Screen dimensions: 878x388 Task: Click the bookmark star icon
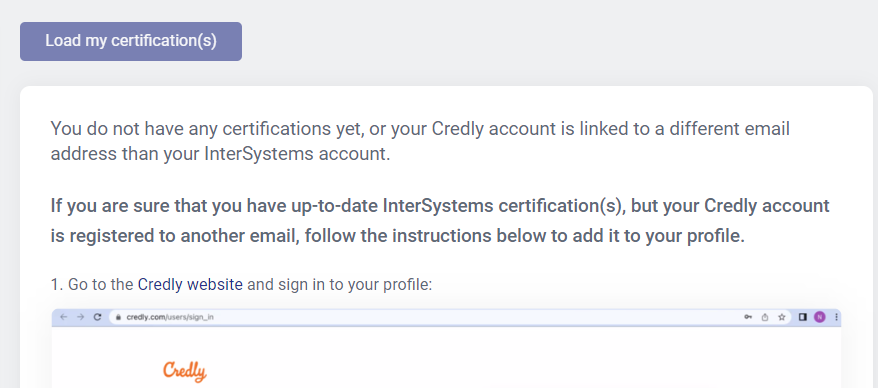(782, 317)
